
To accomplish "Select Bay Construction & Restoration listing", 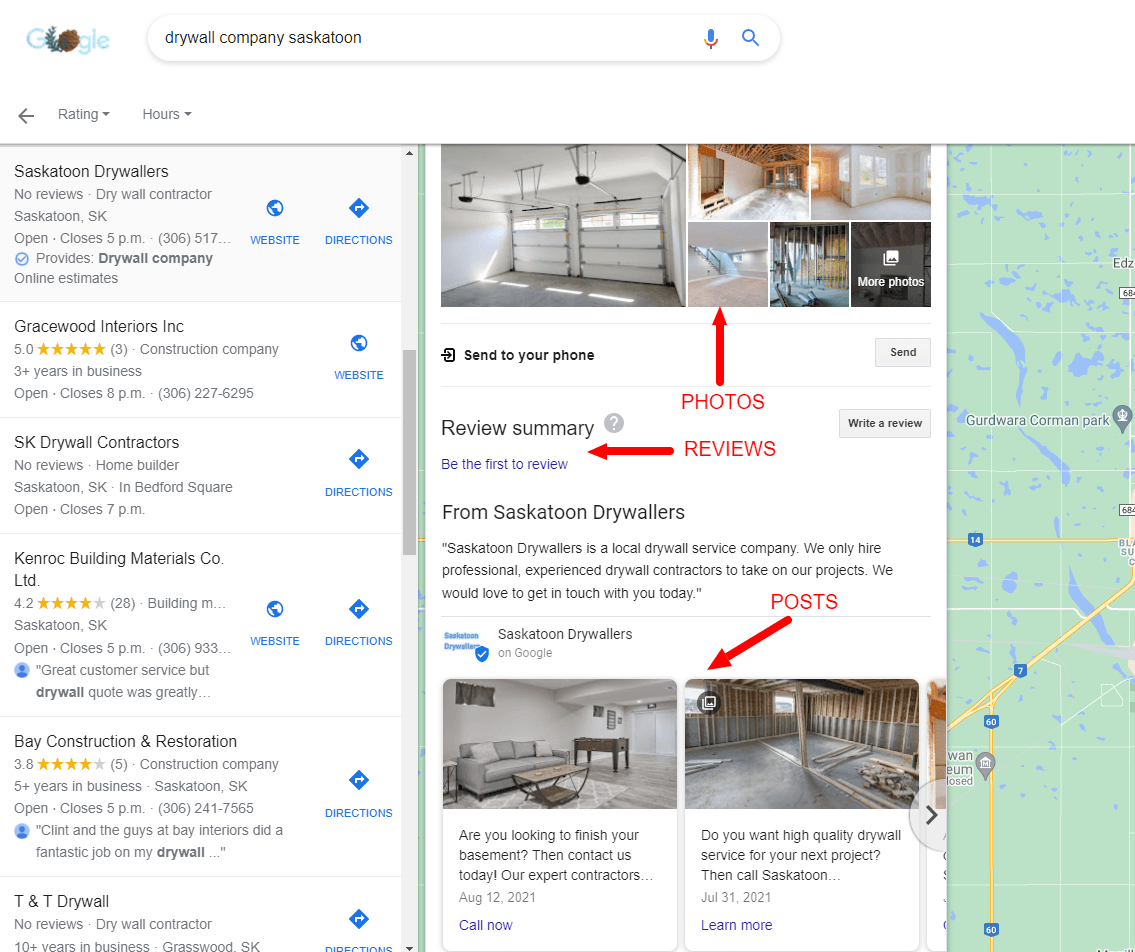I will pos(125,741).
